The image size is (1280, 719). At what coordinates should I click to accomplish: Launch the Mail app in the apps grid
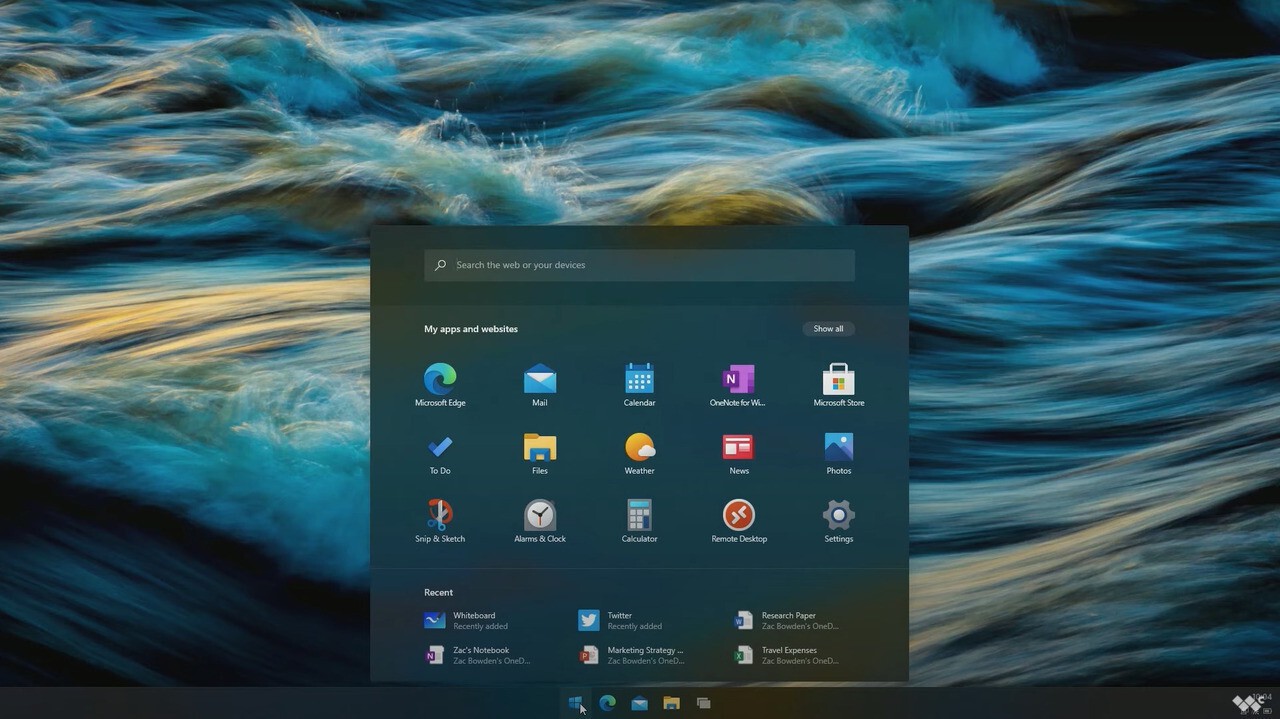pos(540,385)
